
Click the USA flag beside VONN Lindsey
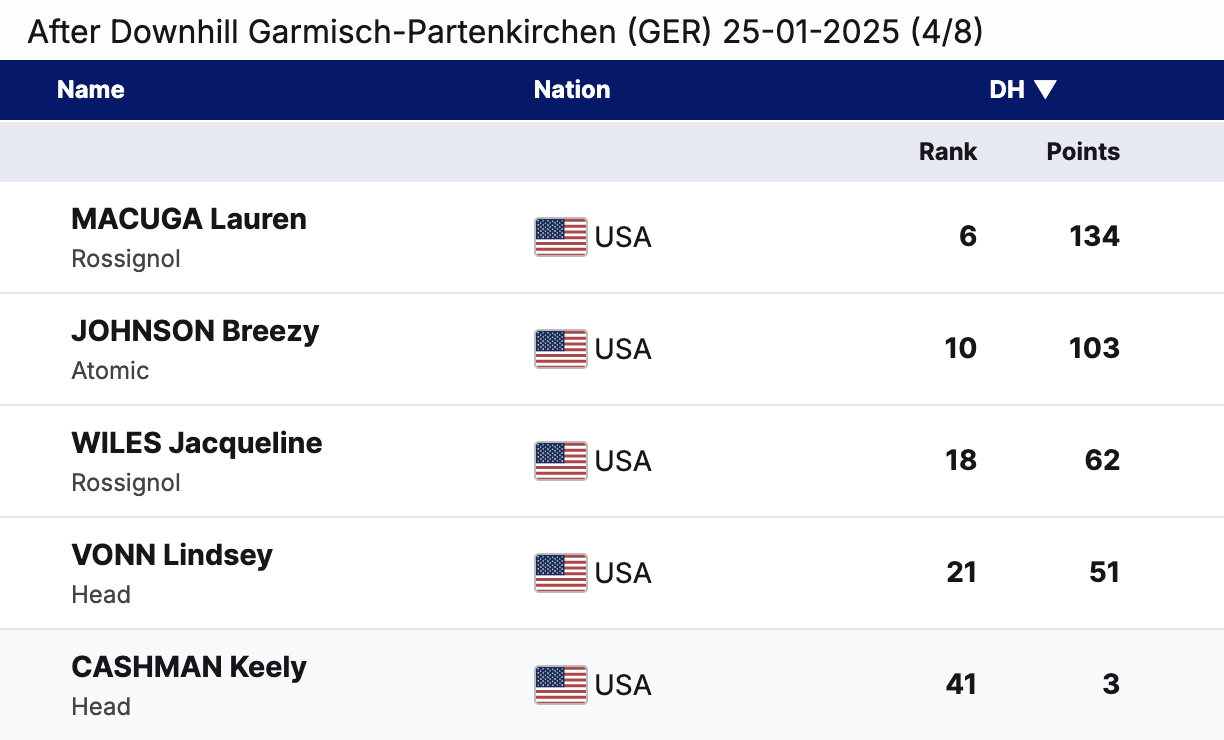pos(560,573)
